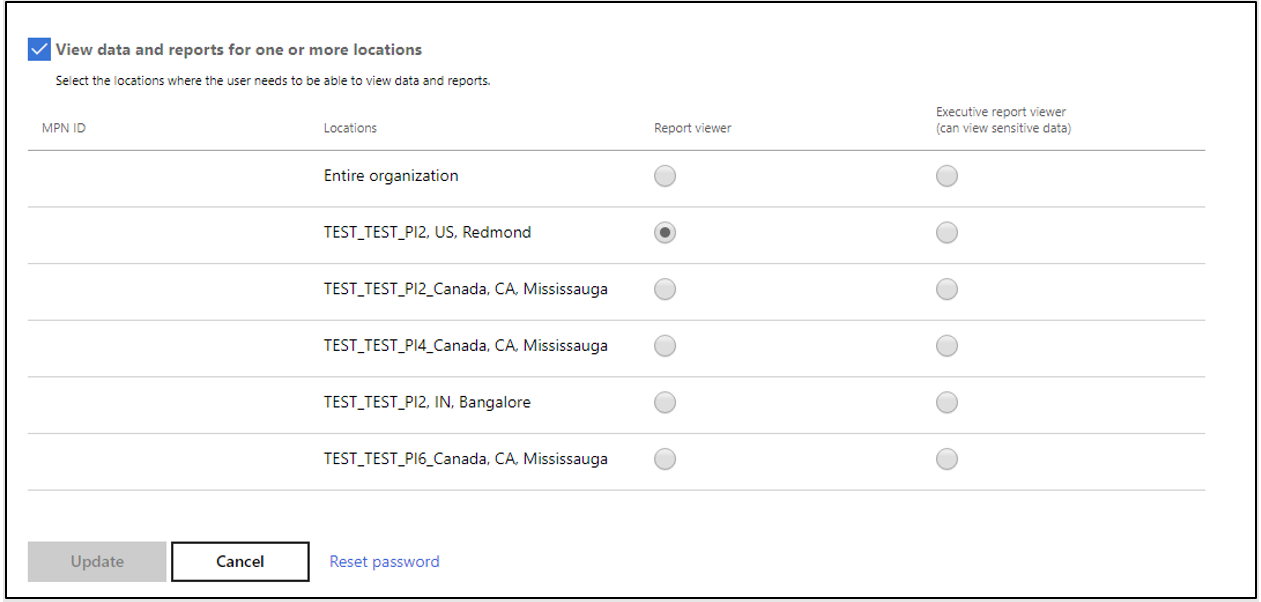Select Report viewer for TEST_TEST_PI4_Canada, CA, Mississauga
The width and height of the screenshot is (1261, 602).
[x=664, y=345]
